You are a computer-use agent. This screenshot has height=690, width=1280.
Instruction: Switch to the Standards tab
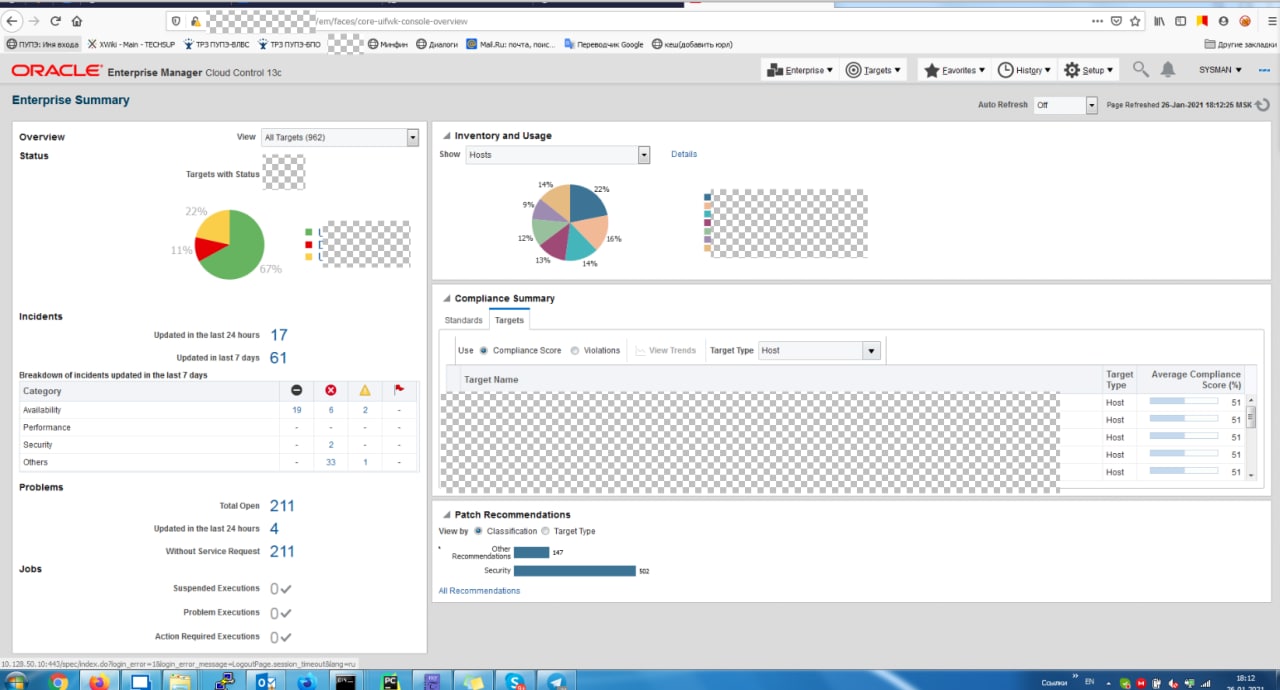pos(463,320)
